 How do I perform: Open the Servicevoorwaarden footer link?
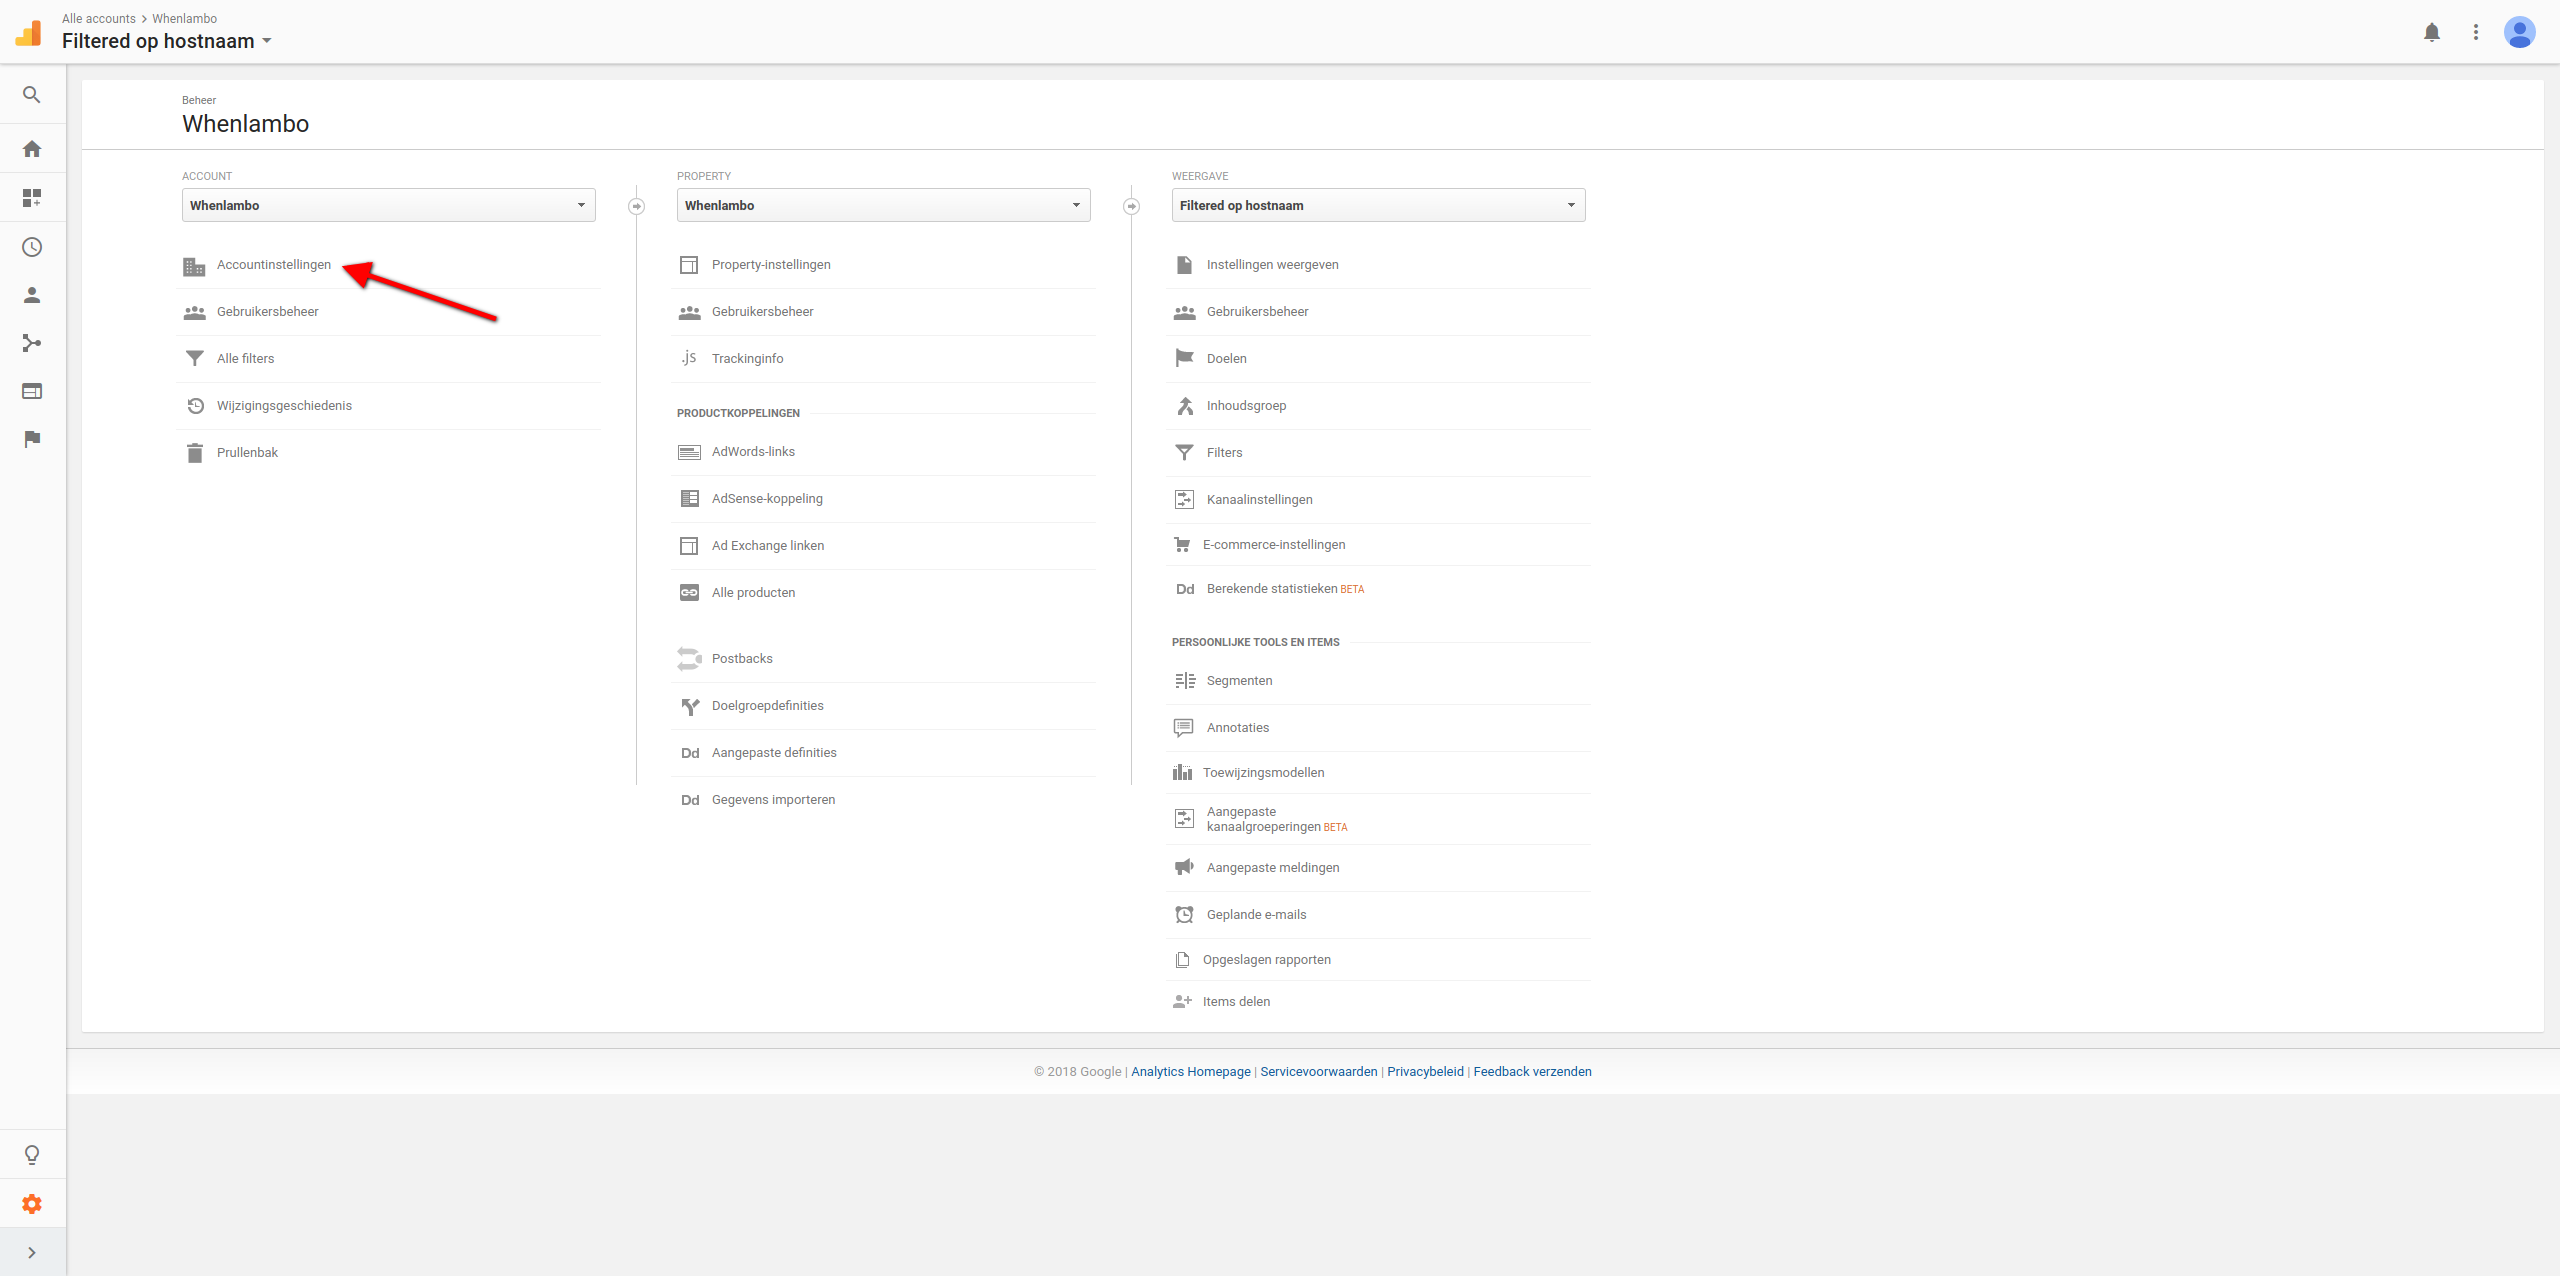pos(1319,1072)
